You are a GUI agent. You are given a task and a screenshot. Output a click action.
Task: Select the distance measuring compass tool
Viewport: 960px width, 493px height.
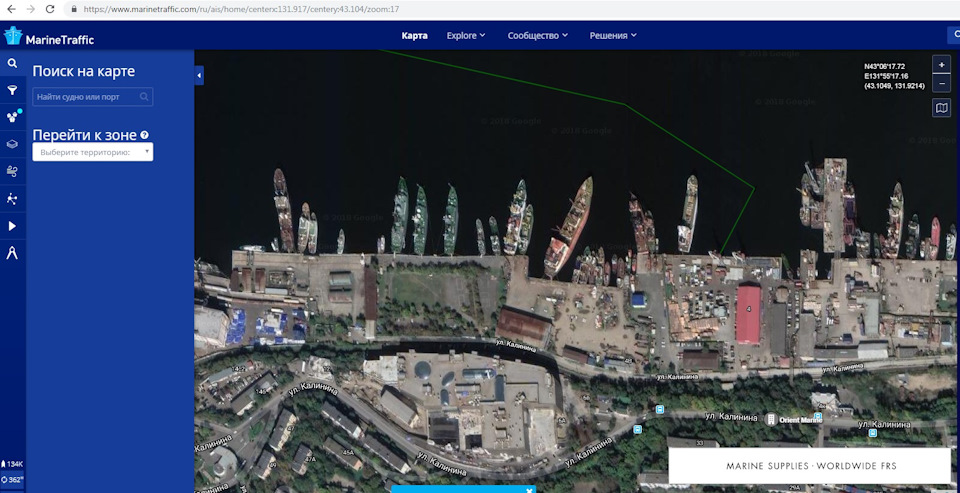pos(12,253)
